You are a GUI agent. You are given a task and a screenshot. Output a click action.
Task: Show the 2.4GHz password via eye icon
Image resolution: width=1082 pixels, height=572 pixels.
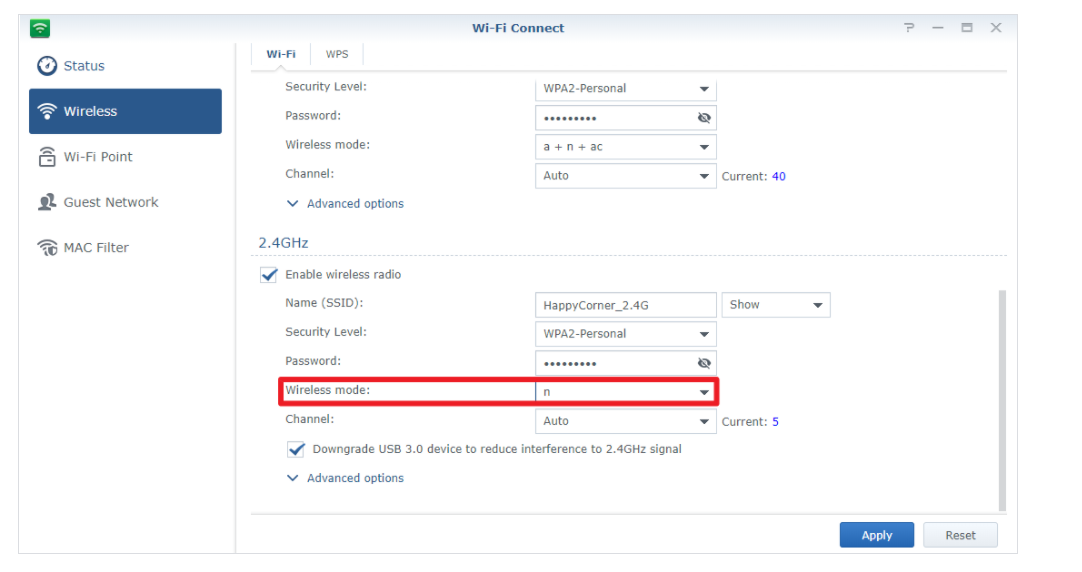[x=704, y=363]
